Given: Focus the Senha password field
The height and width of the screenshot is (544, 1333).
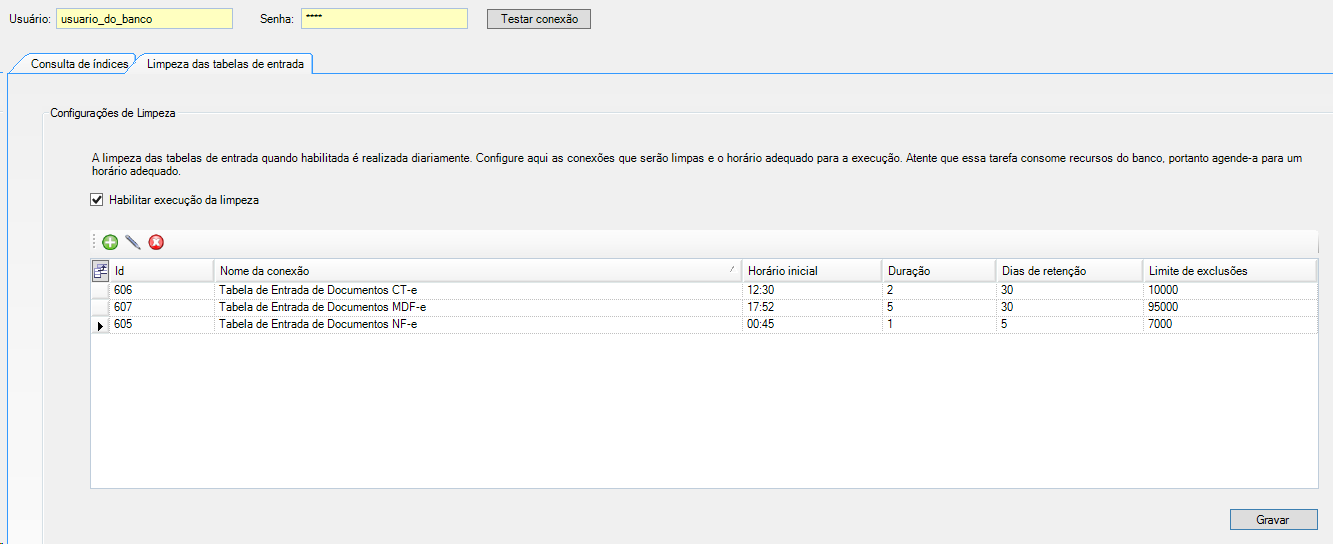Looking at the screenshot, I should pos(384,19).
